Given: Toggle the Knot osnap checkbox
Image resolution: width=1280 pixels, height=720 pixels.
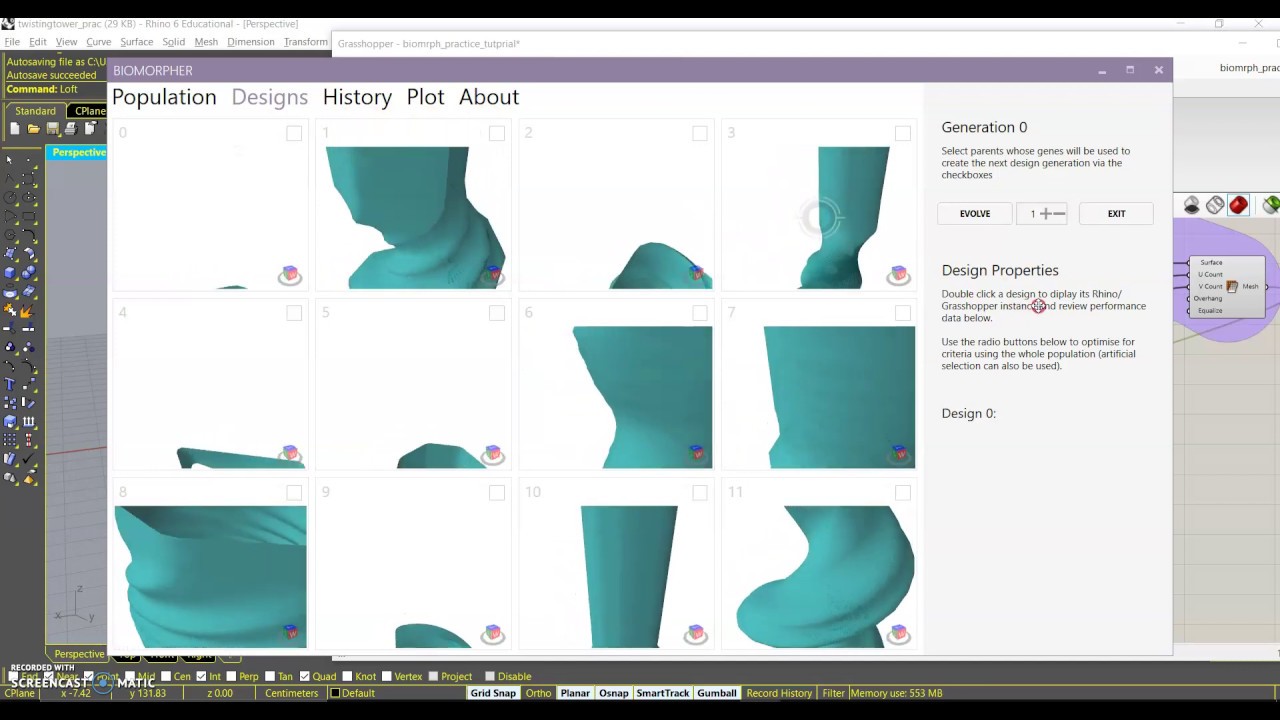Looking at the screenshot, I should pos(347,676).
